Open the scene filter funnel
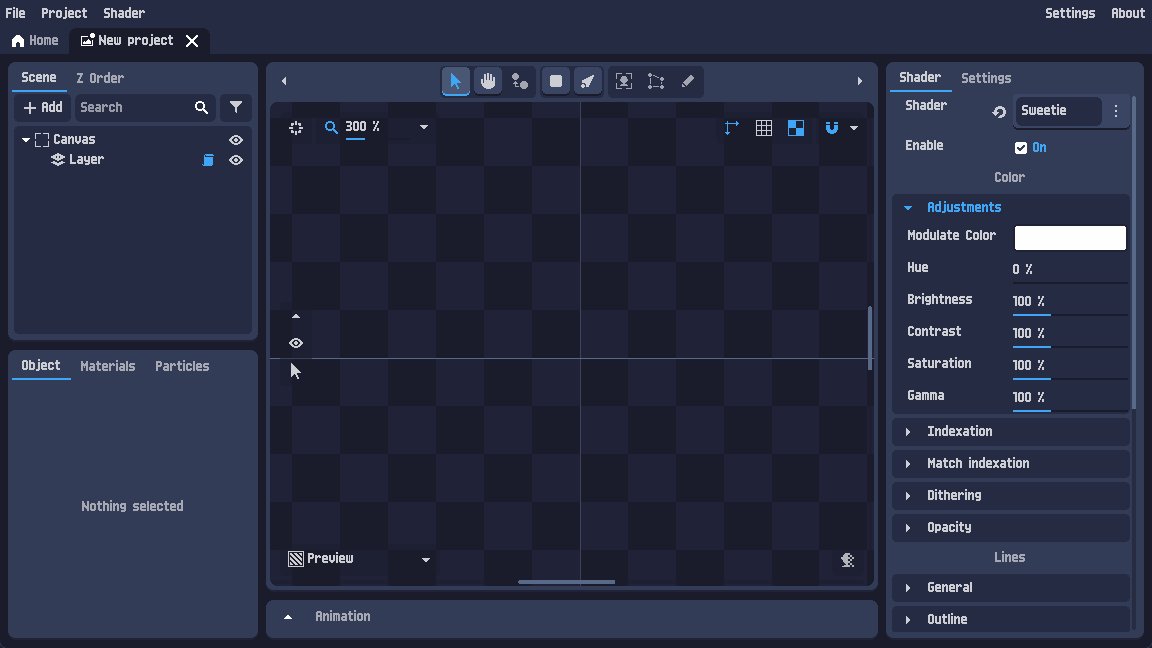The width and height of the screenshot is (1152, 648). pos(236,107)
